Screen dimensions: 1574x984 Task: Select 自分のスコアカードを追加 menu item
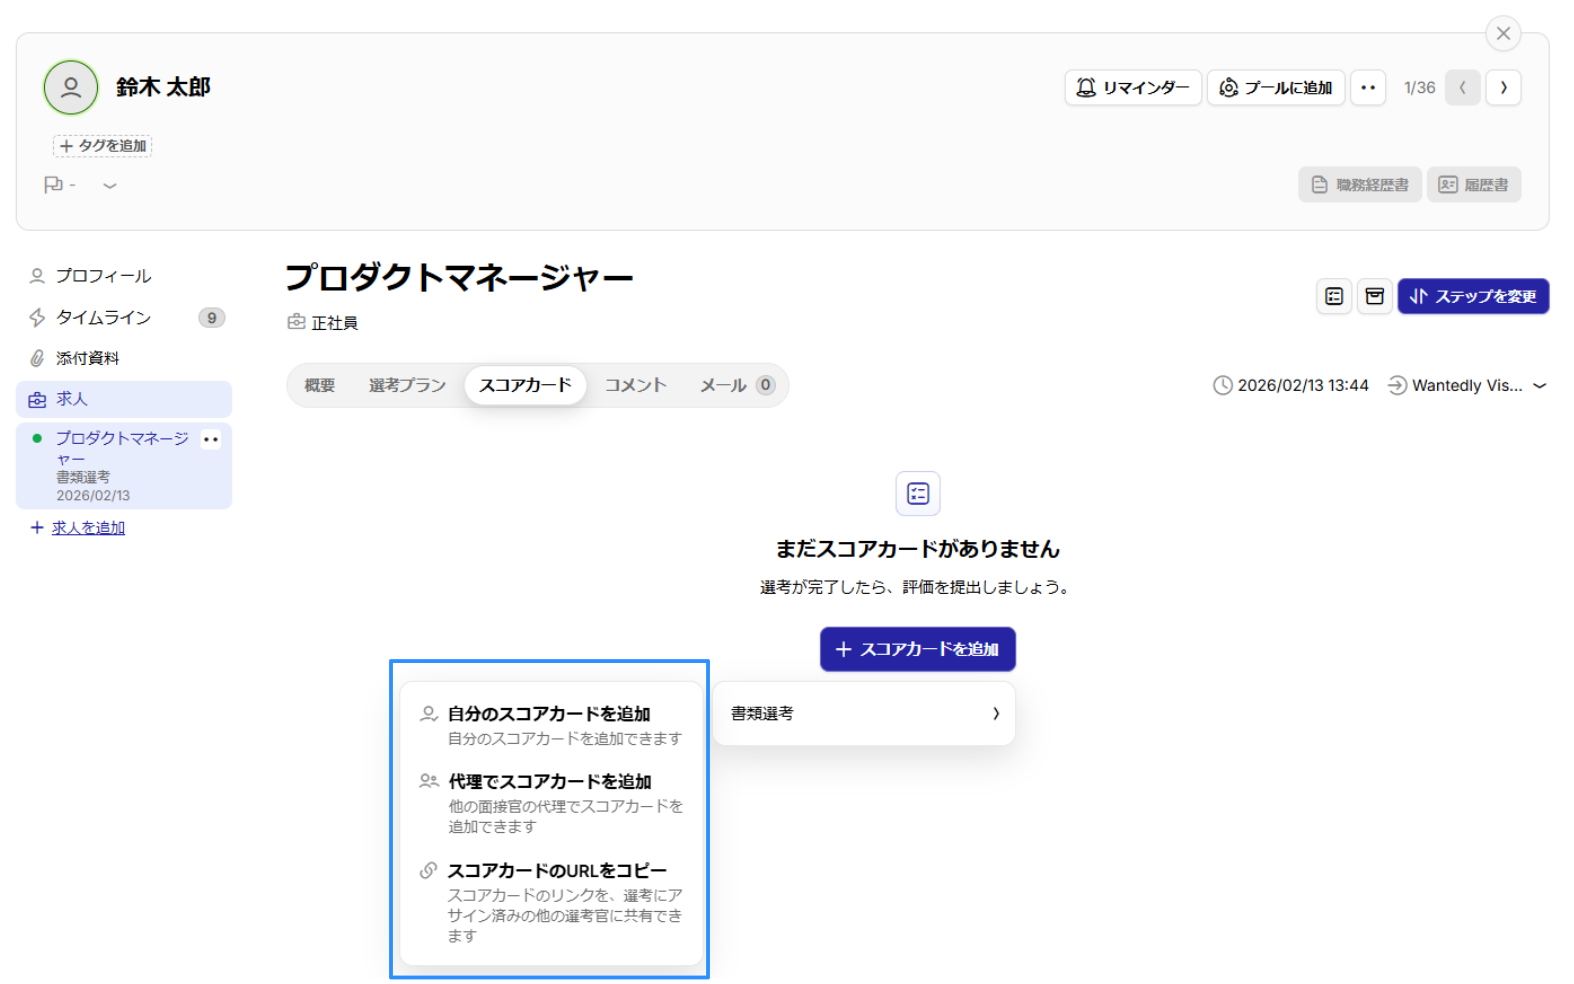[549, 714]
